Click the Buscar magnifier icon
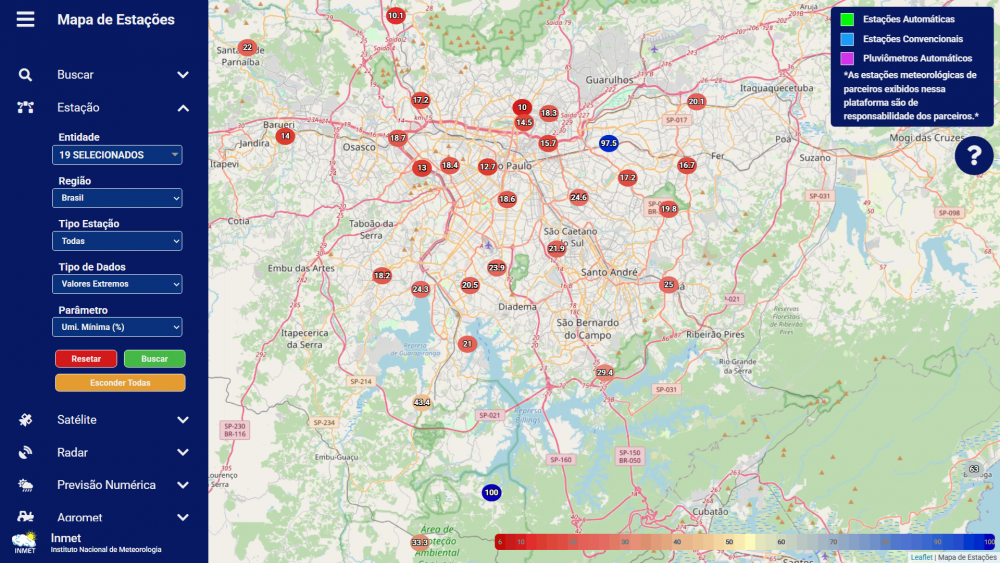 (x=25, y=75)
